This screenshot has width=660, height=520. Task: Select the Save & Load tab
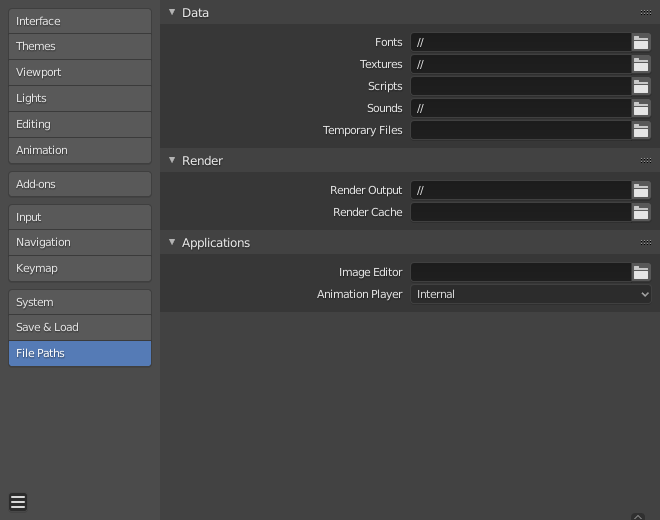[x=80, y=327]
